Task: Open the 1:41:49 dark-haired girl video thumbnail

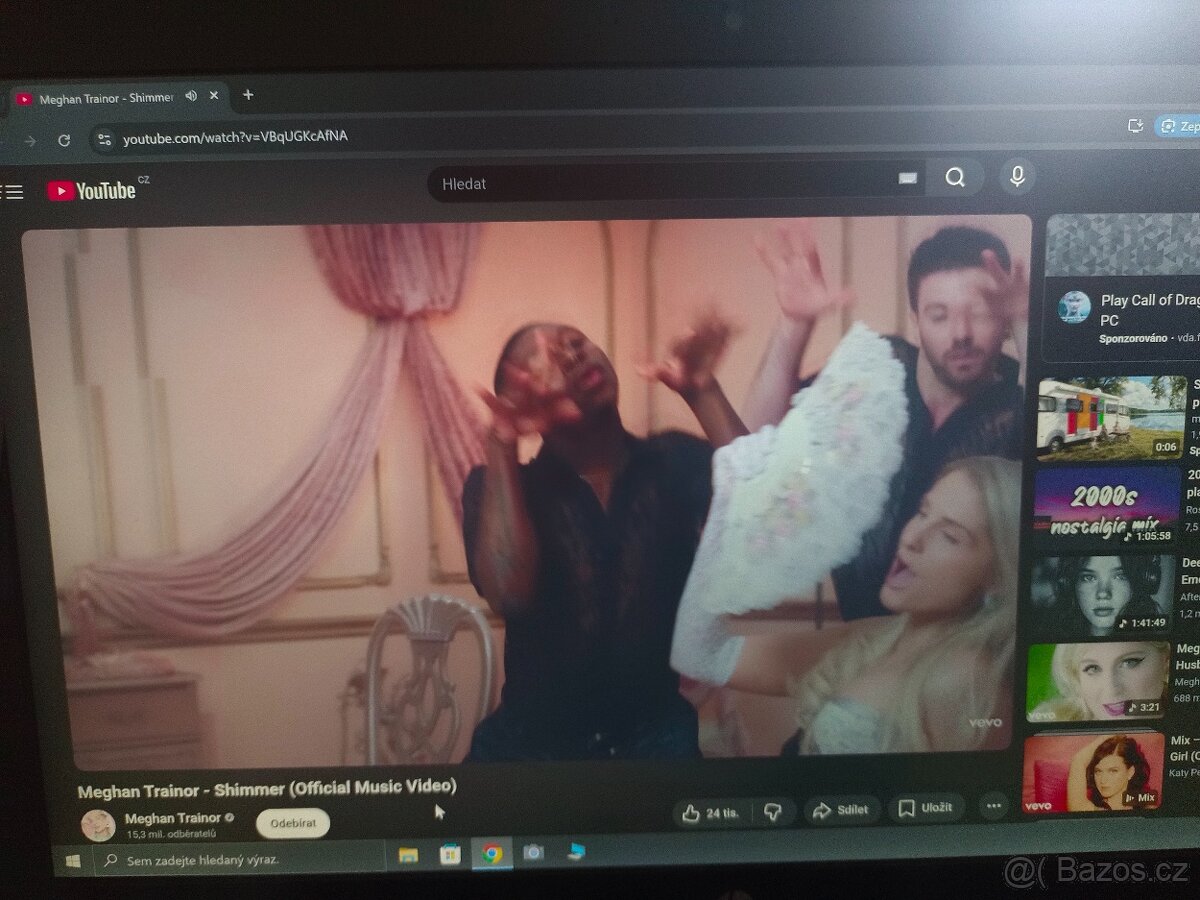Action: click(1102, 594)
